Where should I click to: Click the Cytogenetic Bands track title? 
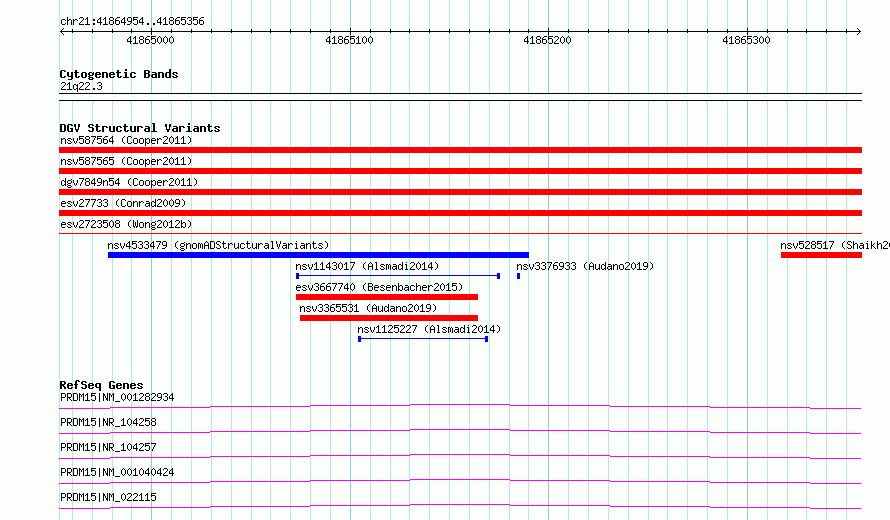(x=119, y=74)
